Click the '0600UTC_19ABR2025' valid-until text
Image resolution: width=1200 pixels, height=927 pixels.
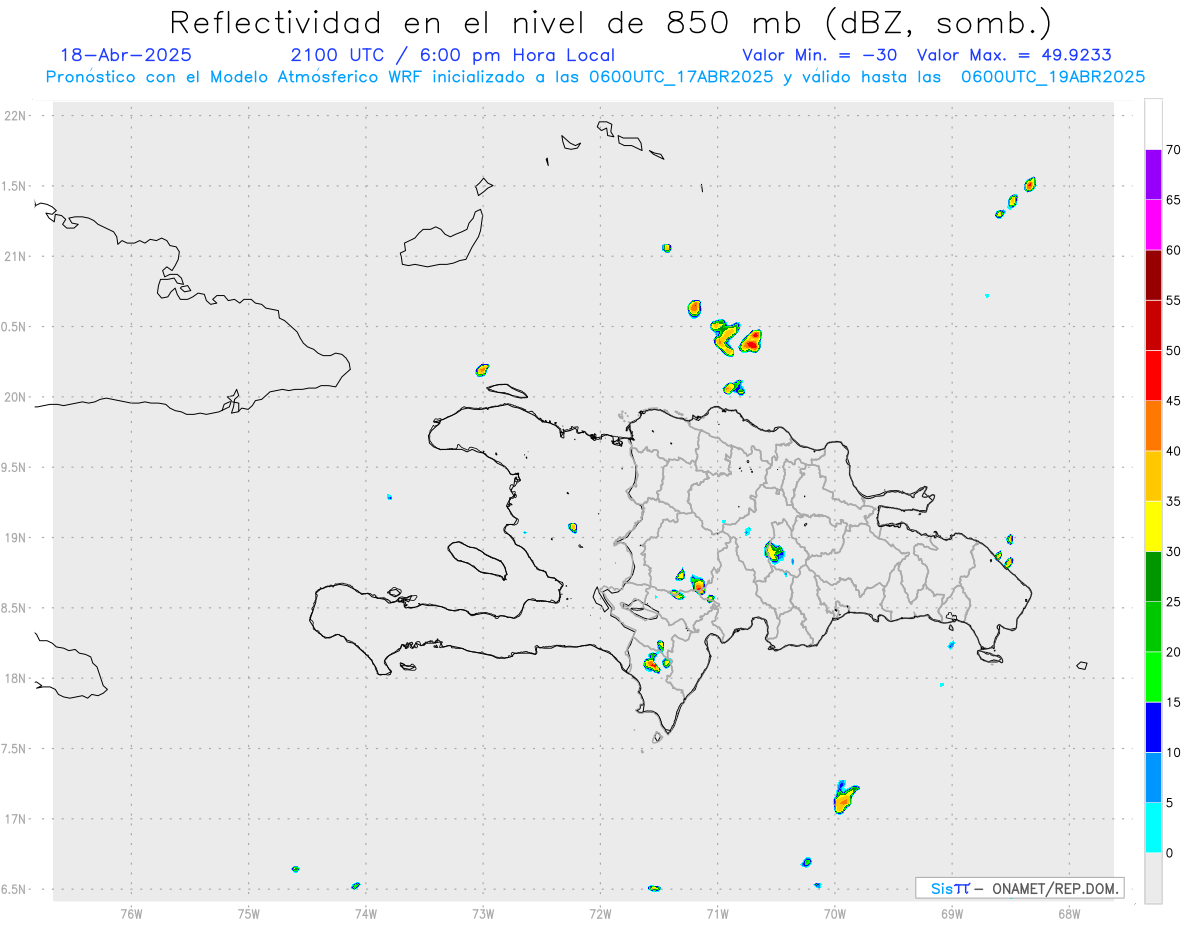point(1052,77)
